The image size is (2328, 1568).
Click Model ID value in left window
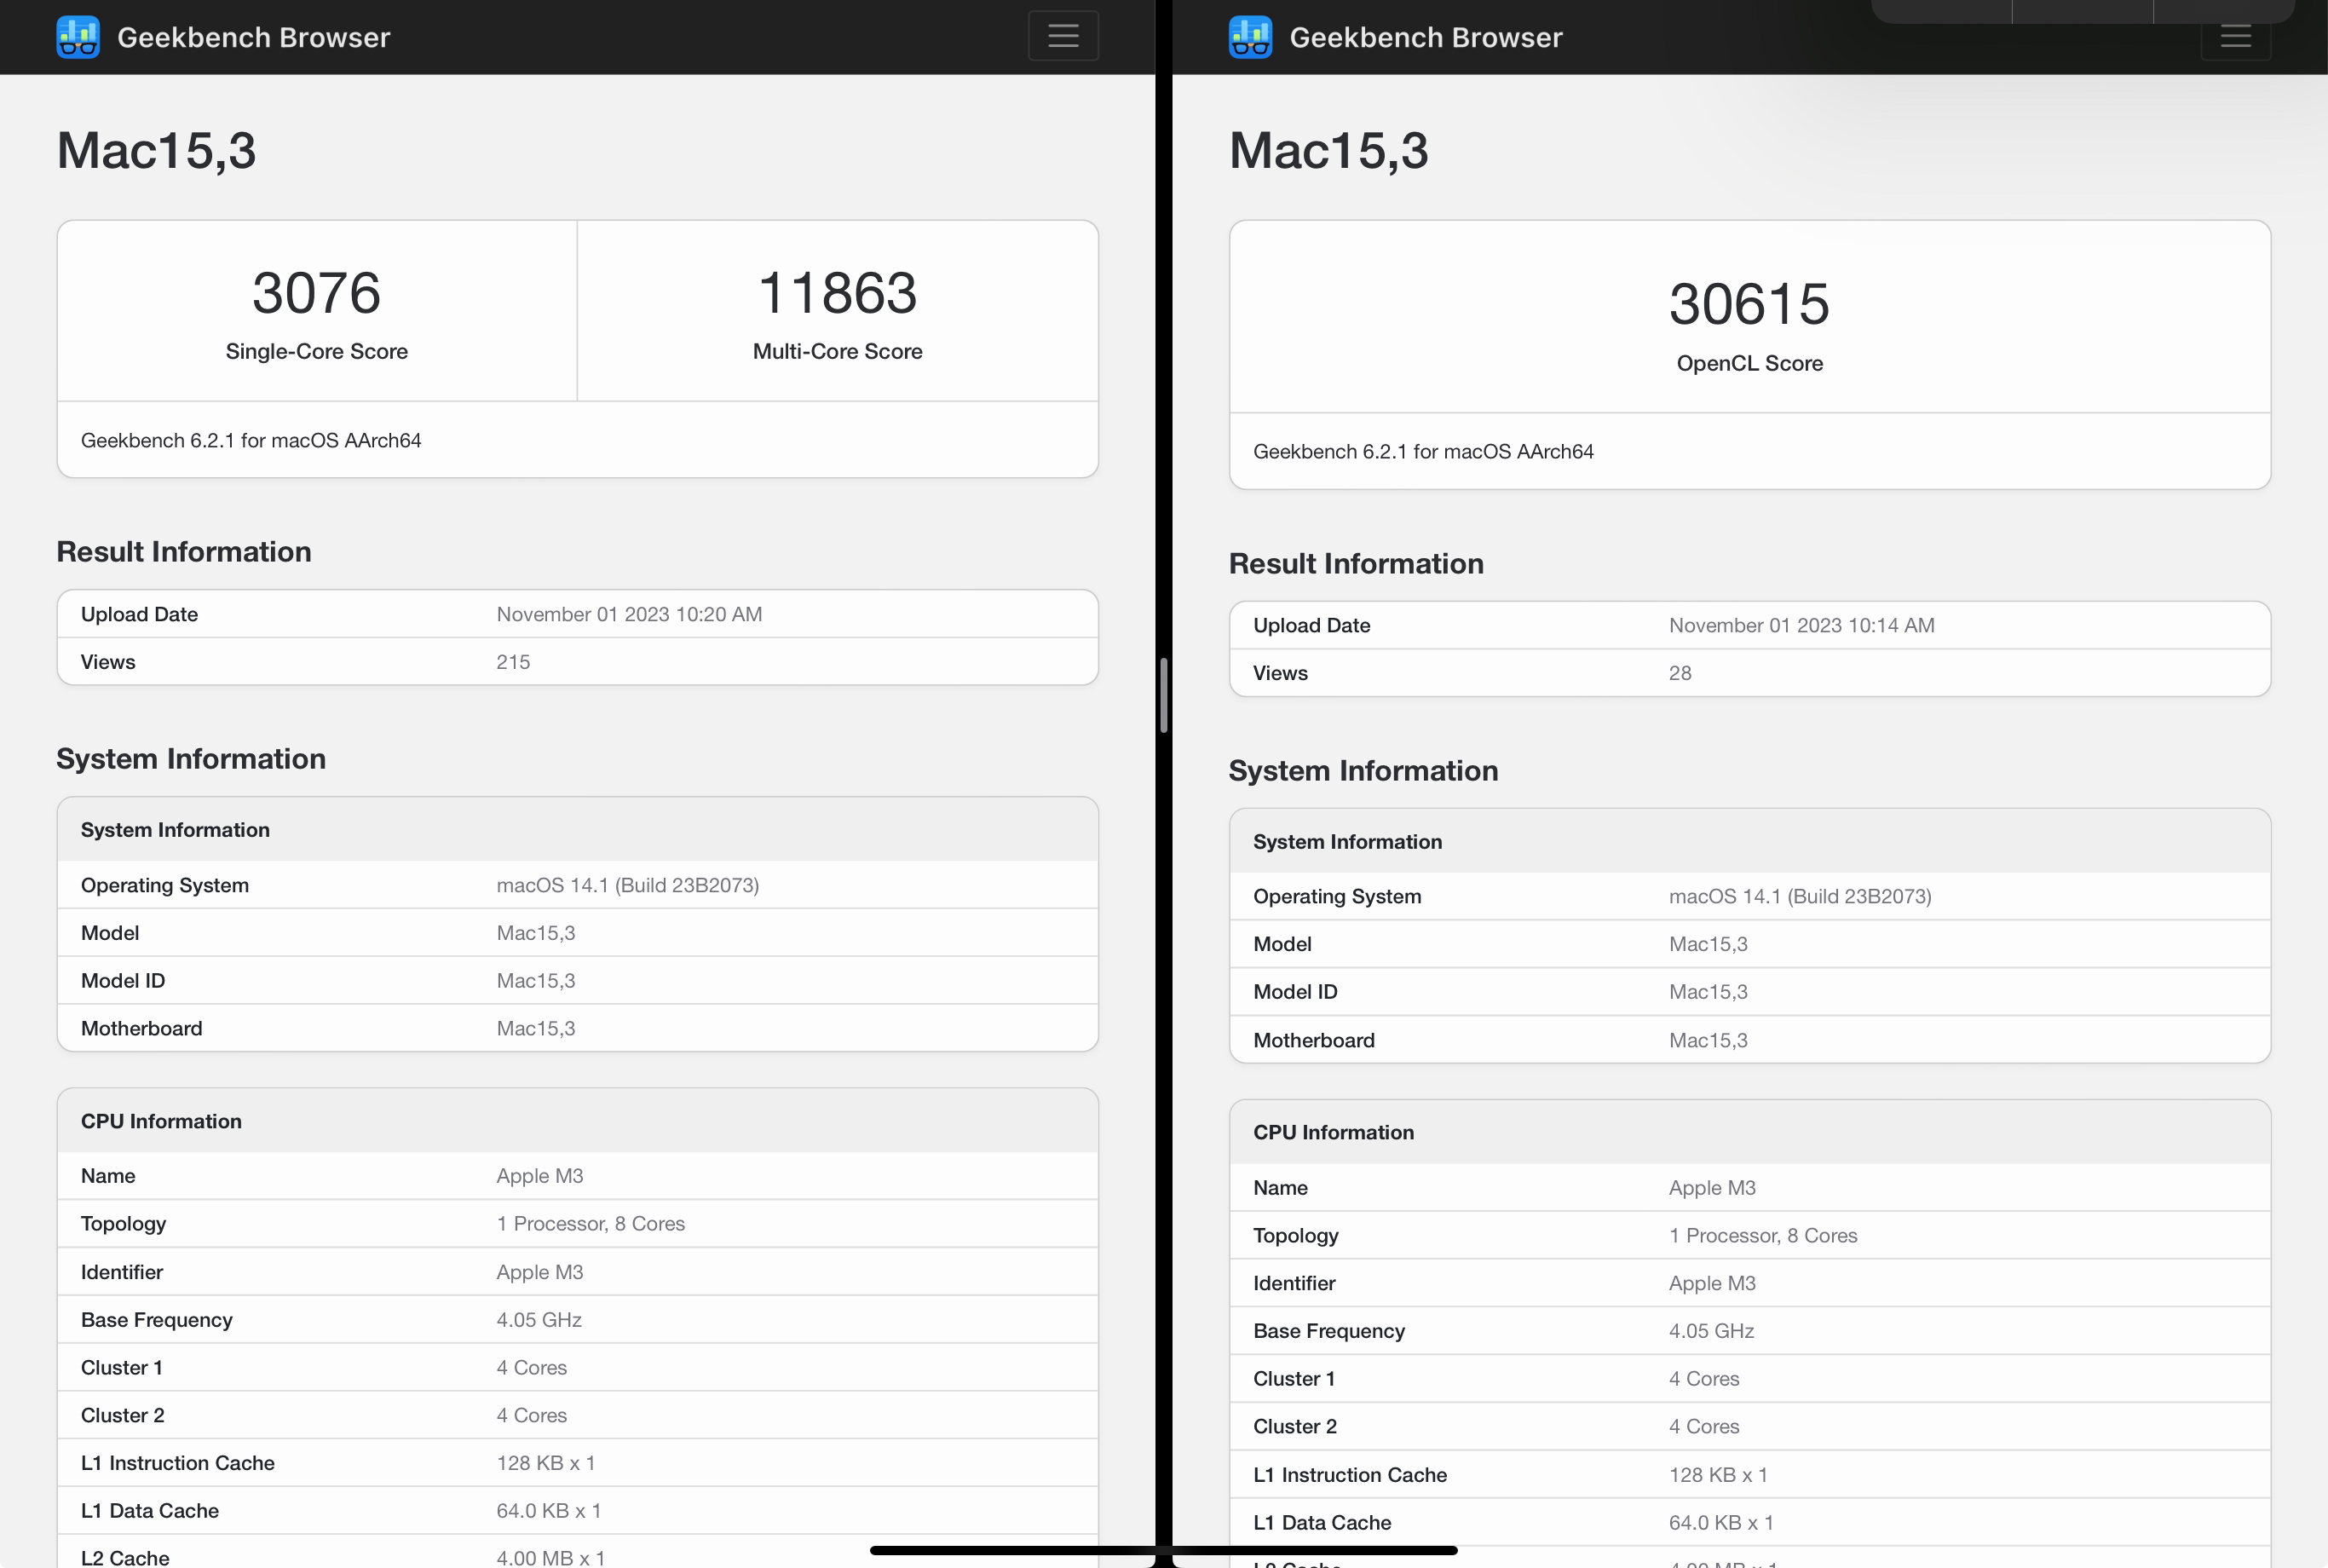(536, 981)
